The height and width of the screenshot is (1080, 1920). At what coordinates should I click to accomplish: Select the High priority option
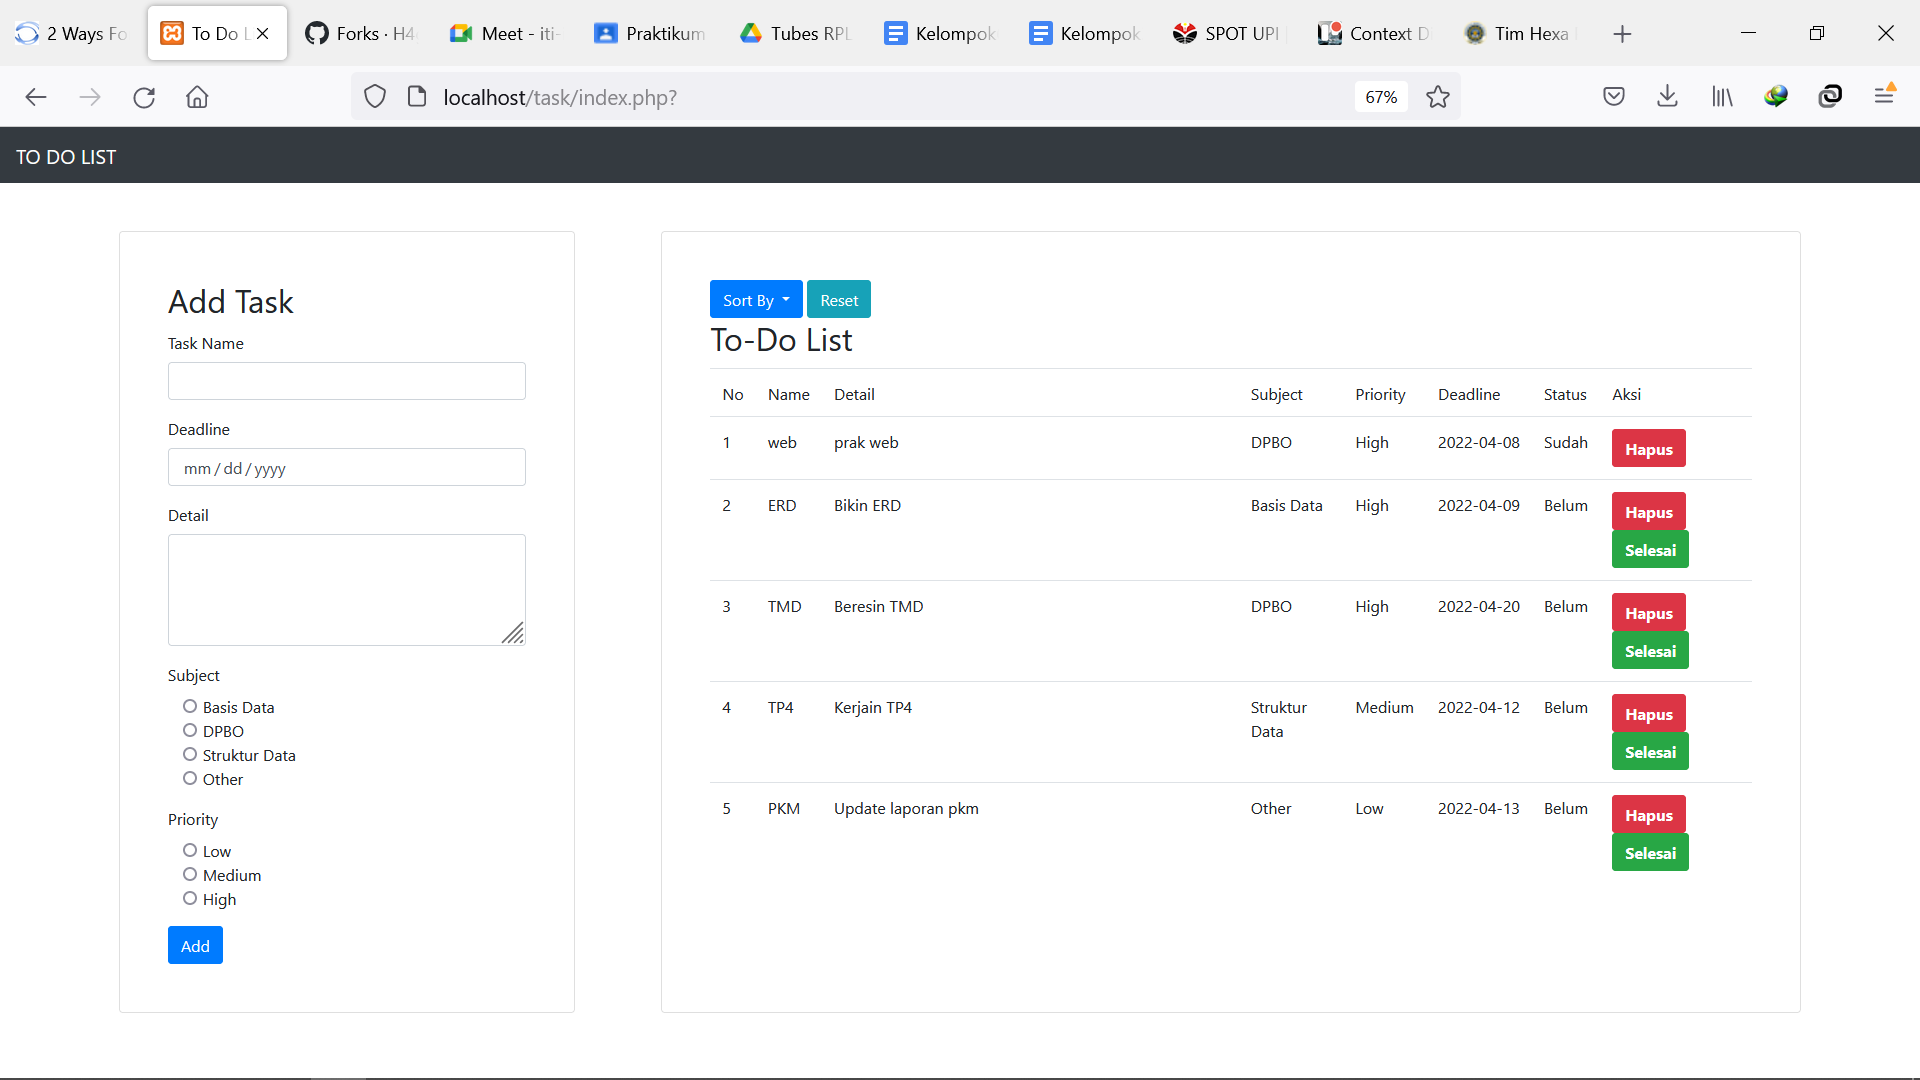tap(189, 898)
